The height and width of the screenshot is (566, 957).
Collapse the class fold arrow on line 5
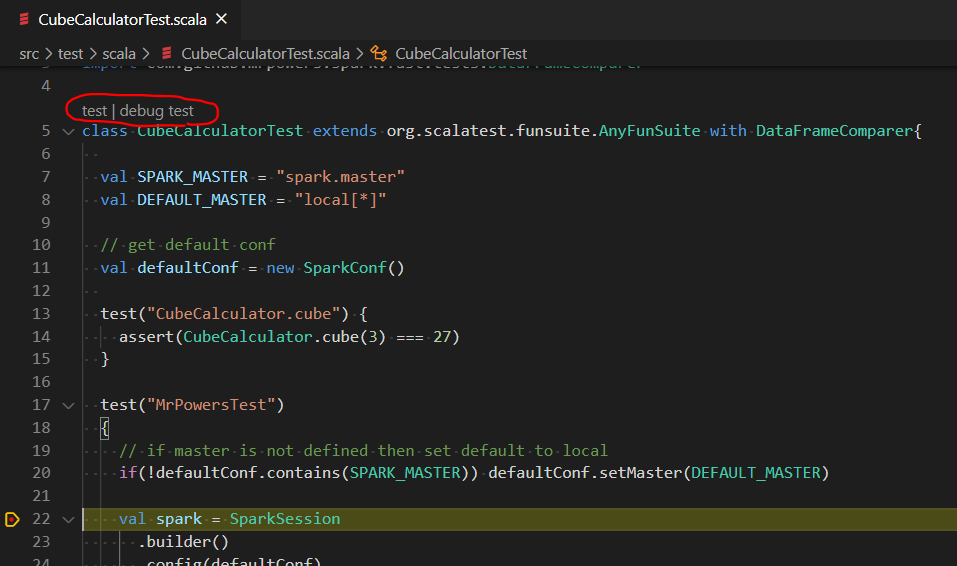pyautogui.click(x=68, y=131)
